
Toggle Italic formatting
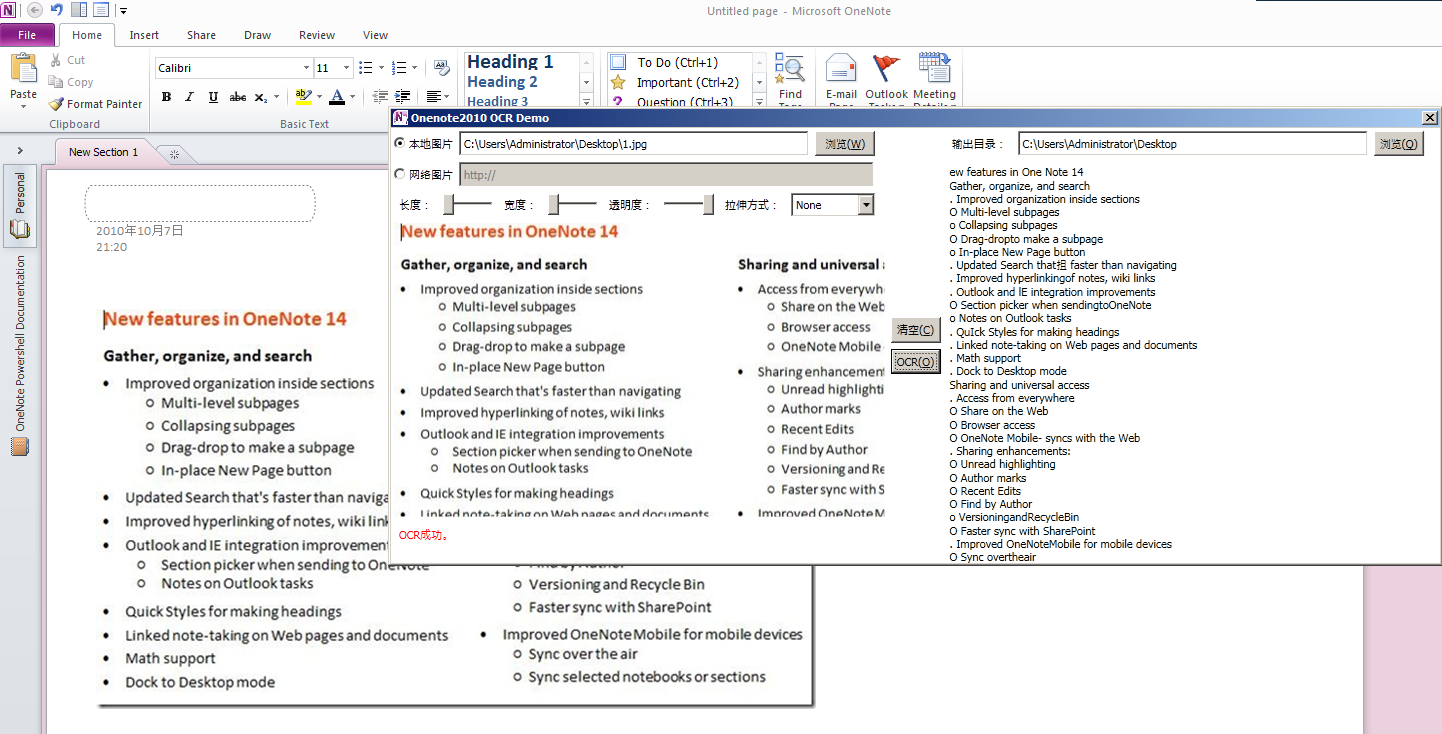pyautogui.click(x=189, y=97)
